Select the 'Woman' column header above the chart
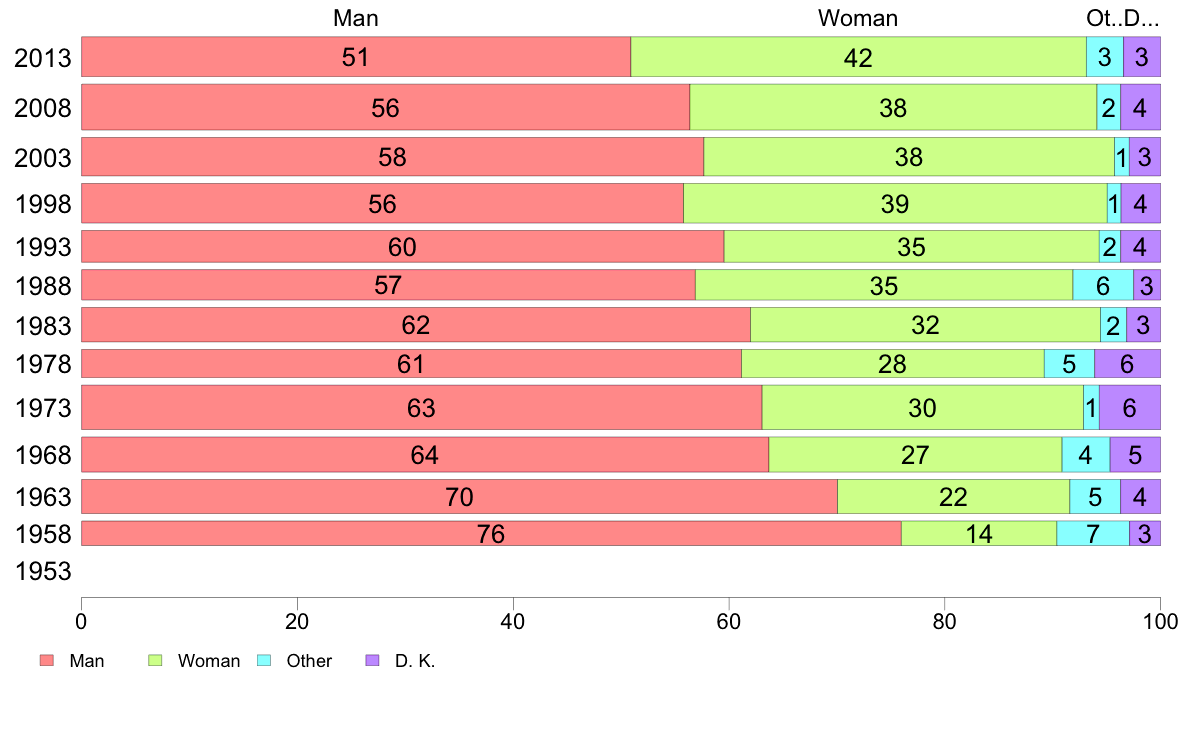1188x736 pixels. tap(858, 18)
